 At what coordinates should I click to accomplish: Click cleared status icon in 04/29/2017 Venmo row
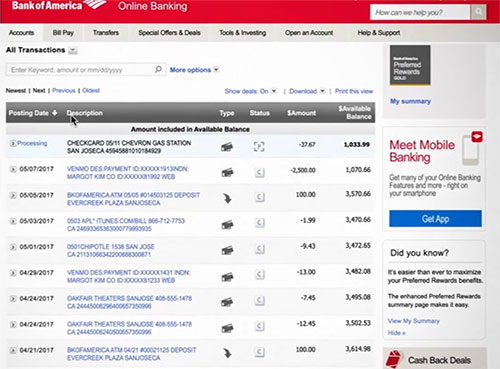tap(260, 274)
